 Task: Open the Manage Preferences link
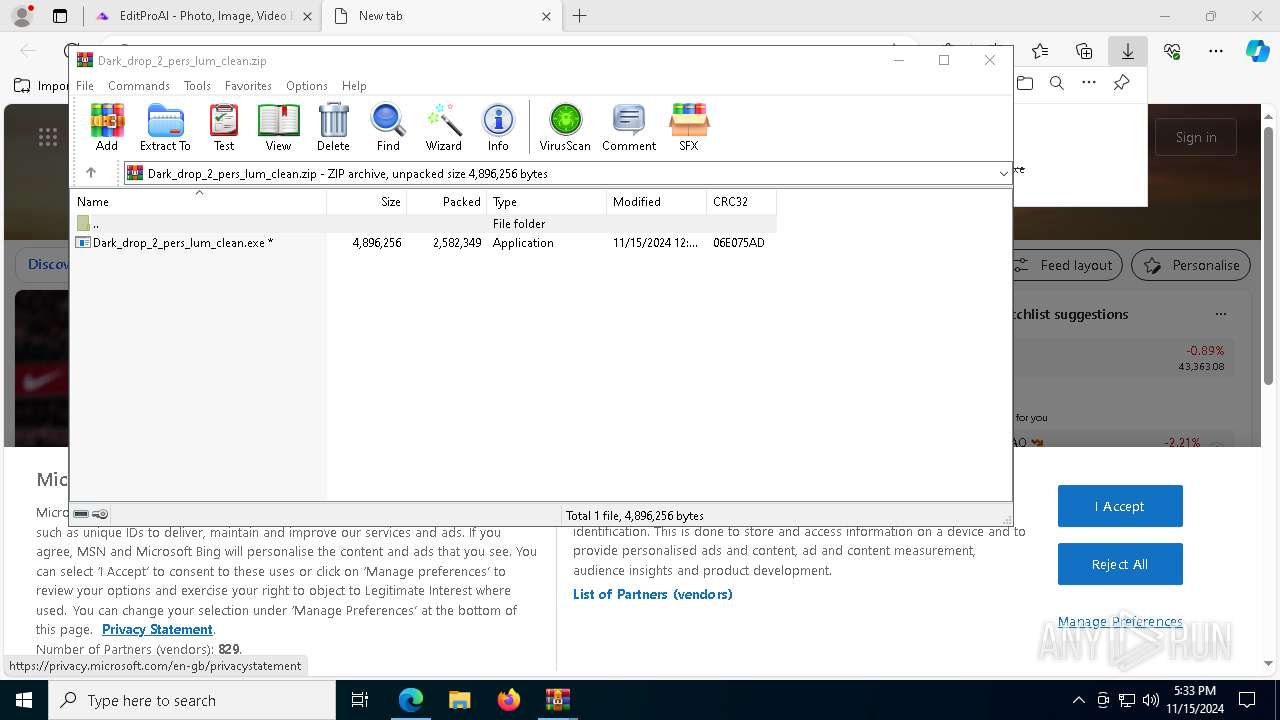(1120, 622)
